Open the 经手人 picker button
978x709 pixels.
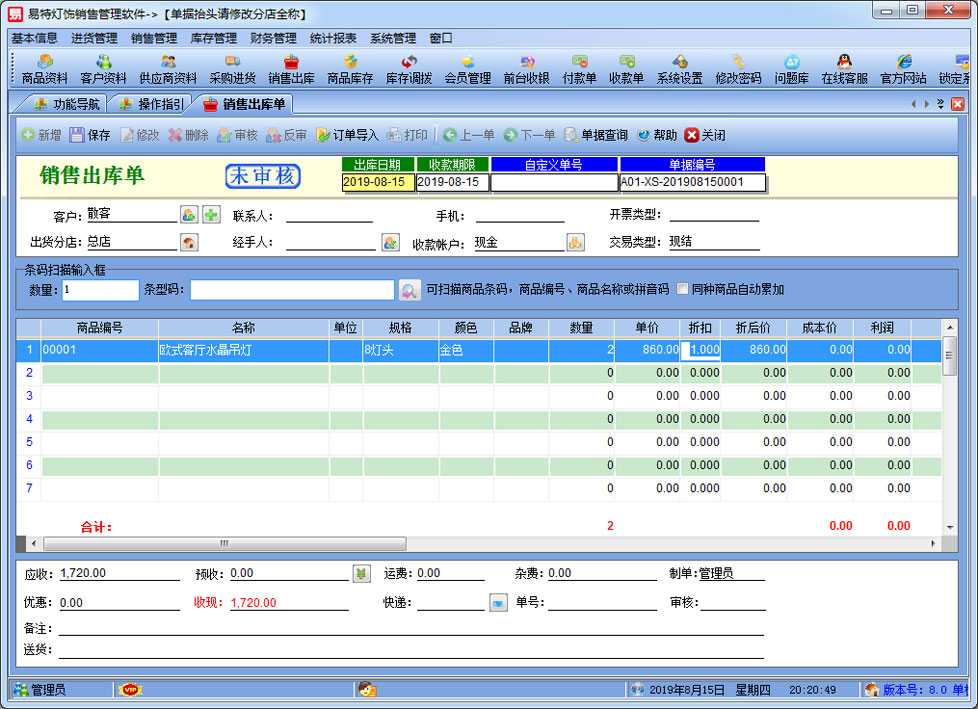point(390,242)
